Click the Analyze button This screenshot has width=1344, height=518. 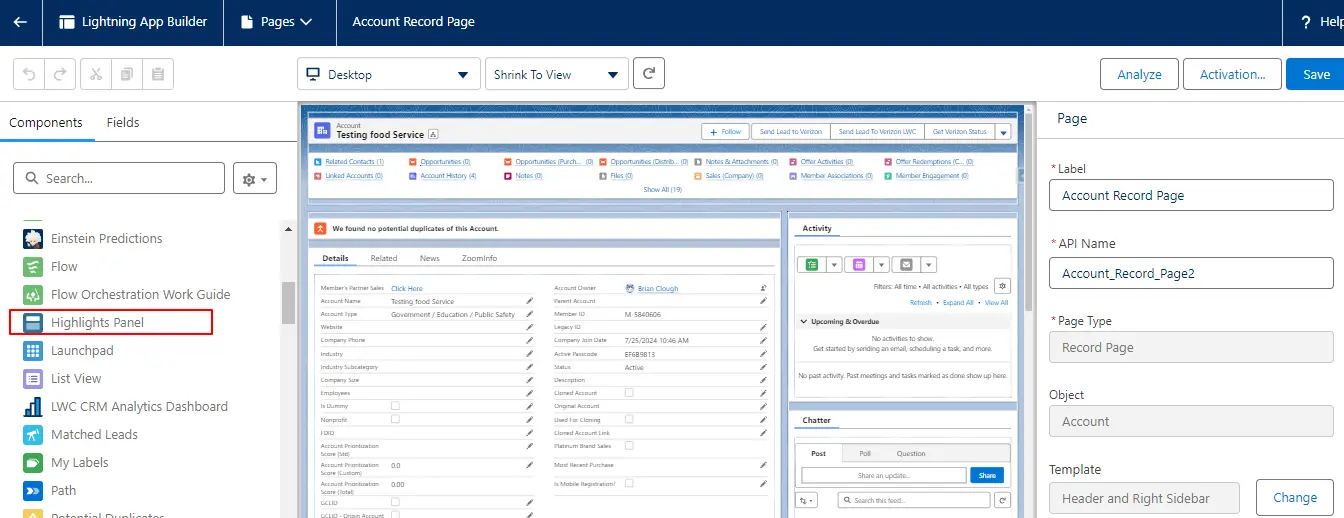click(1139, 74)
